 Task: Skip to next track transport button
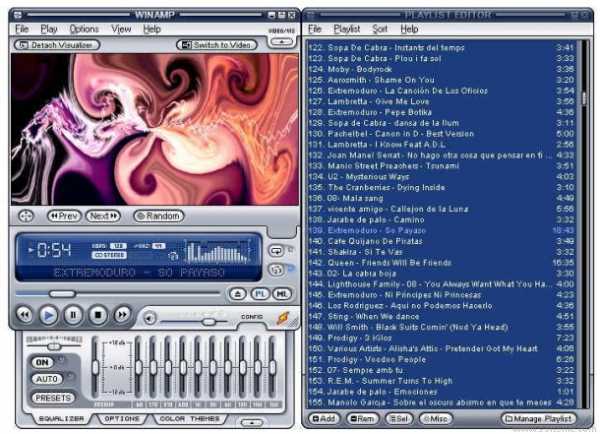(x=122, y=315)
